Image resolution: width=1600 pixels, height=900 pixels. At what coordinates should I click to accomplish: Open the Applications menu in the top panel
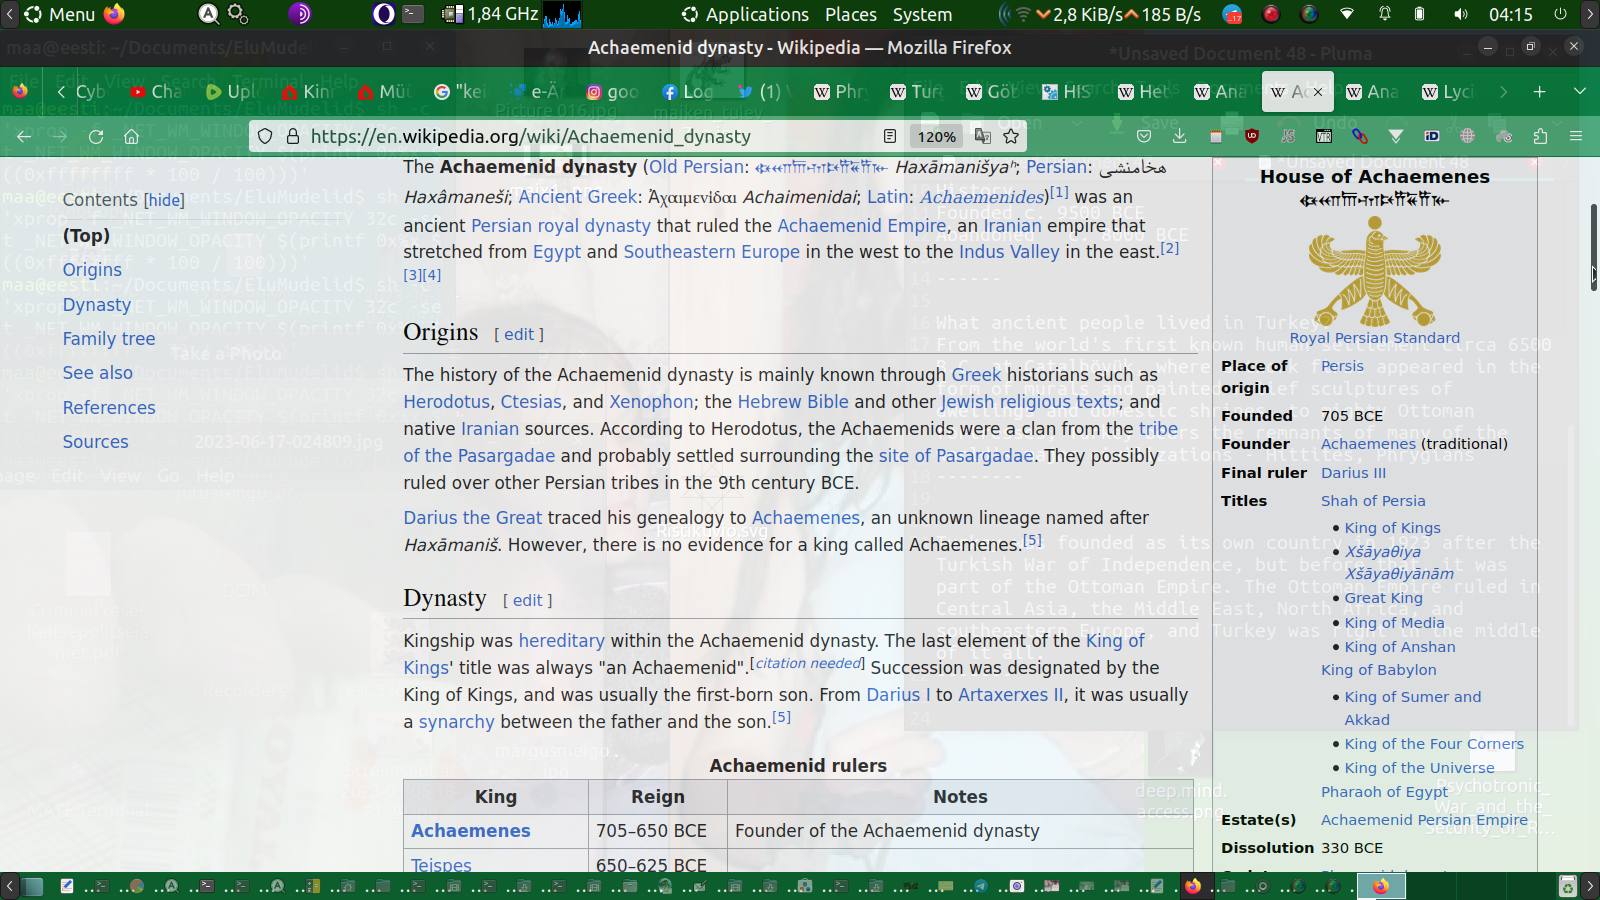[x=746, y=14]
